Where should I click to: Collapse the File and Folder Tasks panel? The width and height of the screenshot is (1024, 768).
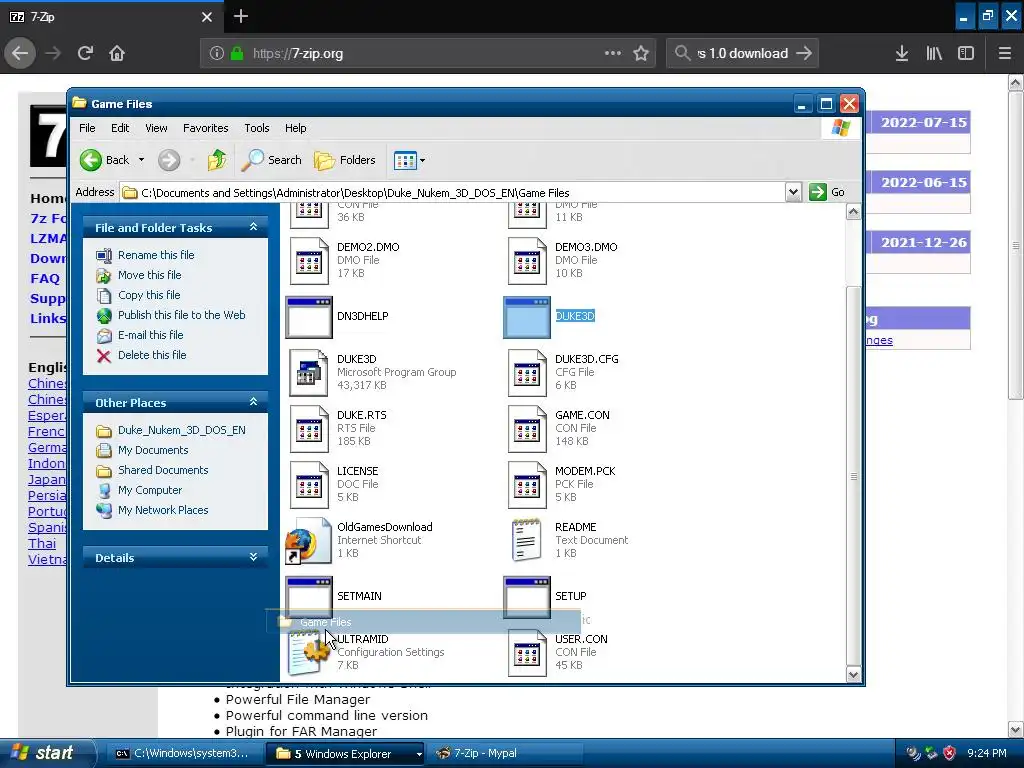pyautogui.click(x=253, y=227)
